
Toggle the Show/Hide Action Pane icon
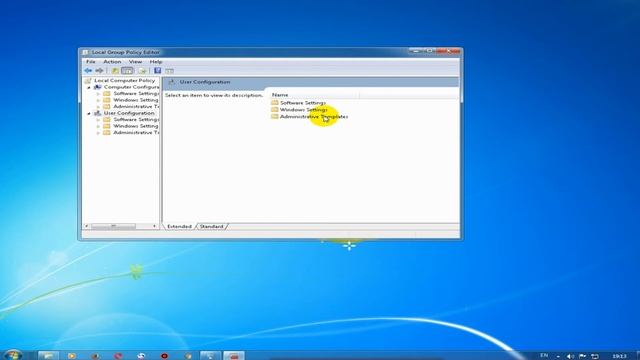coord(169,71)
